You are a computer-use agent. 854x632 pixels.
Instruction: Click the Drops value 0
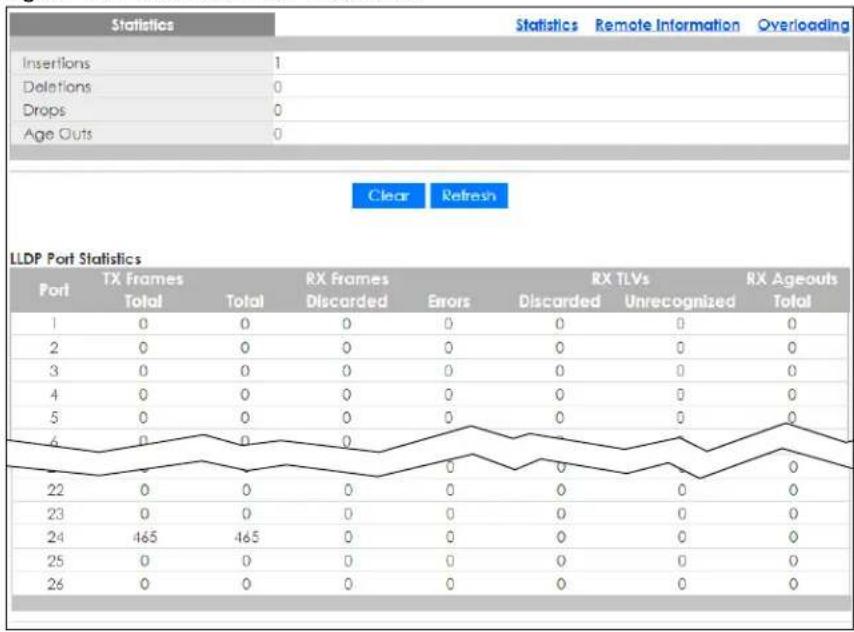278,111
